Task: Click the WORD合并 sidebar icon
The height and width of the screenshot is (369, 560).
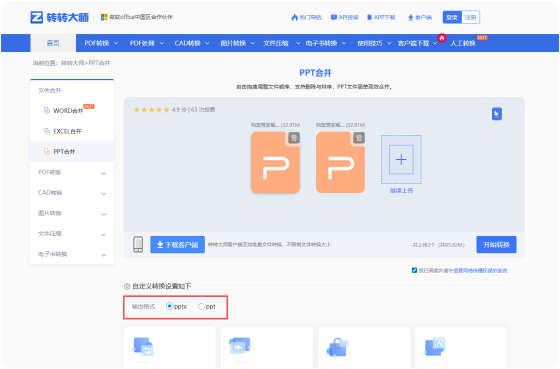Action: [x=46, y=110]
